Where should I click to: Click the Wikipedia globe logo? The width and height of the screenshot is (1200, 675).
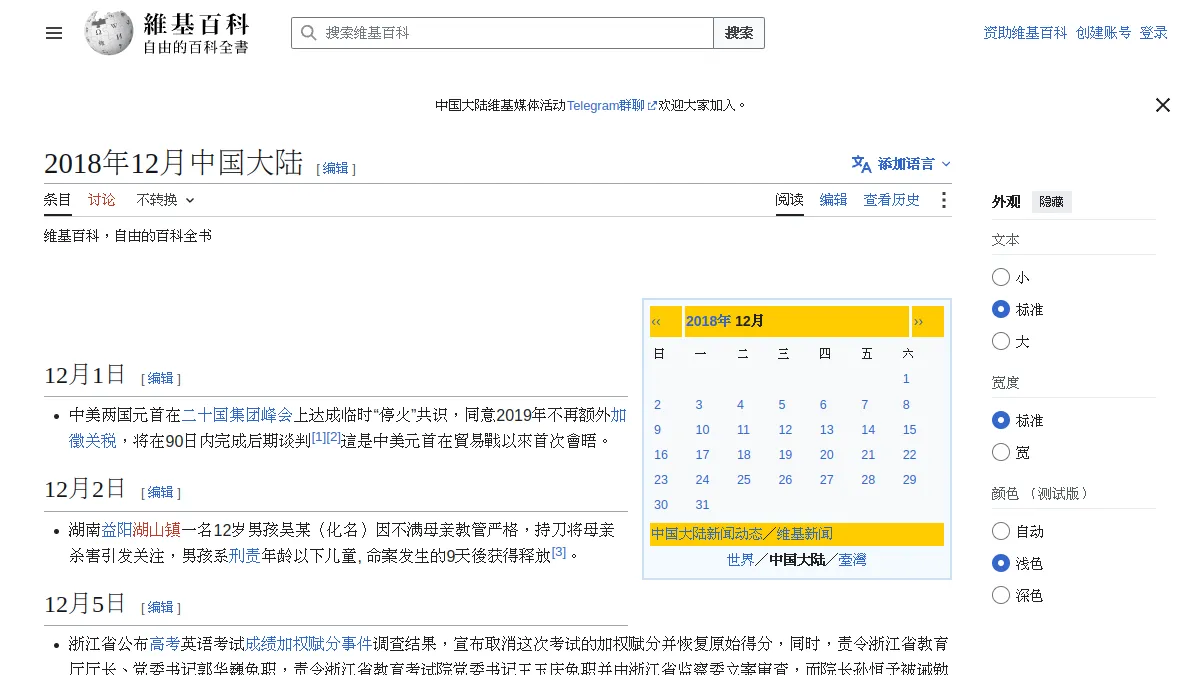[x=109, y=33]
